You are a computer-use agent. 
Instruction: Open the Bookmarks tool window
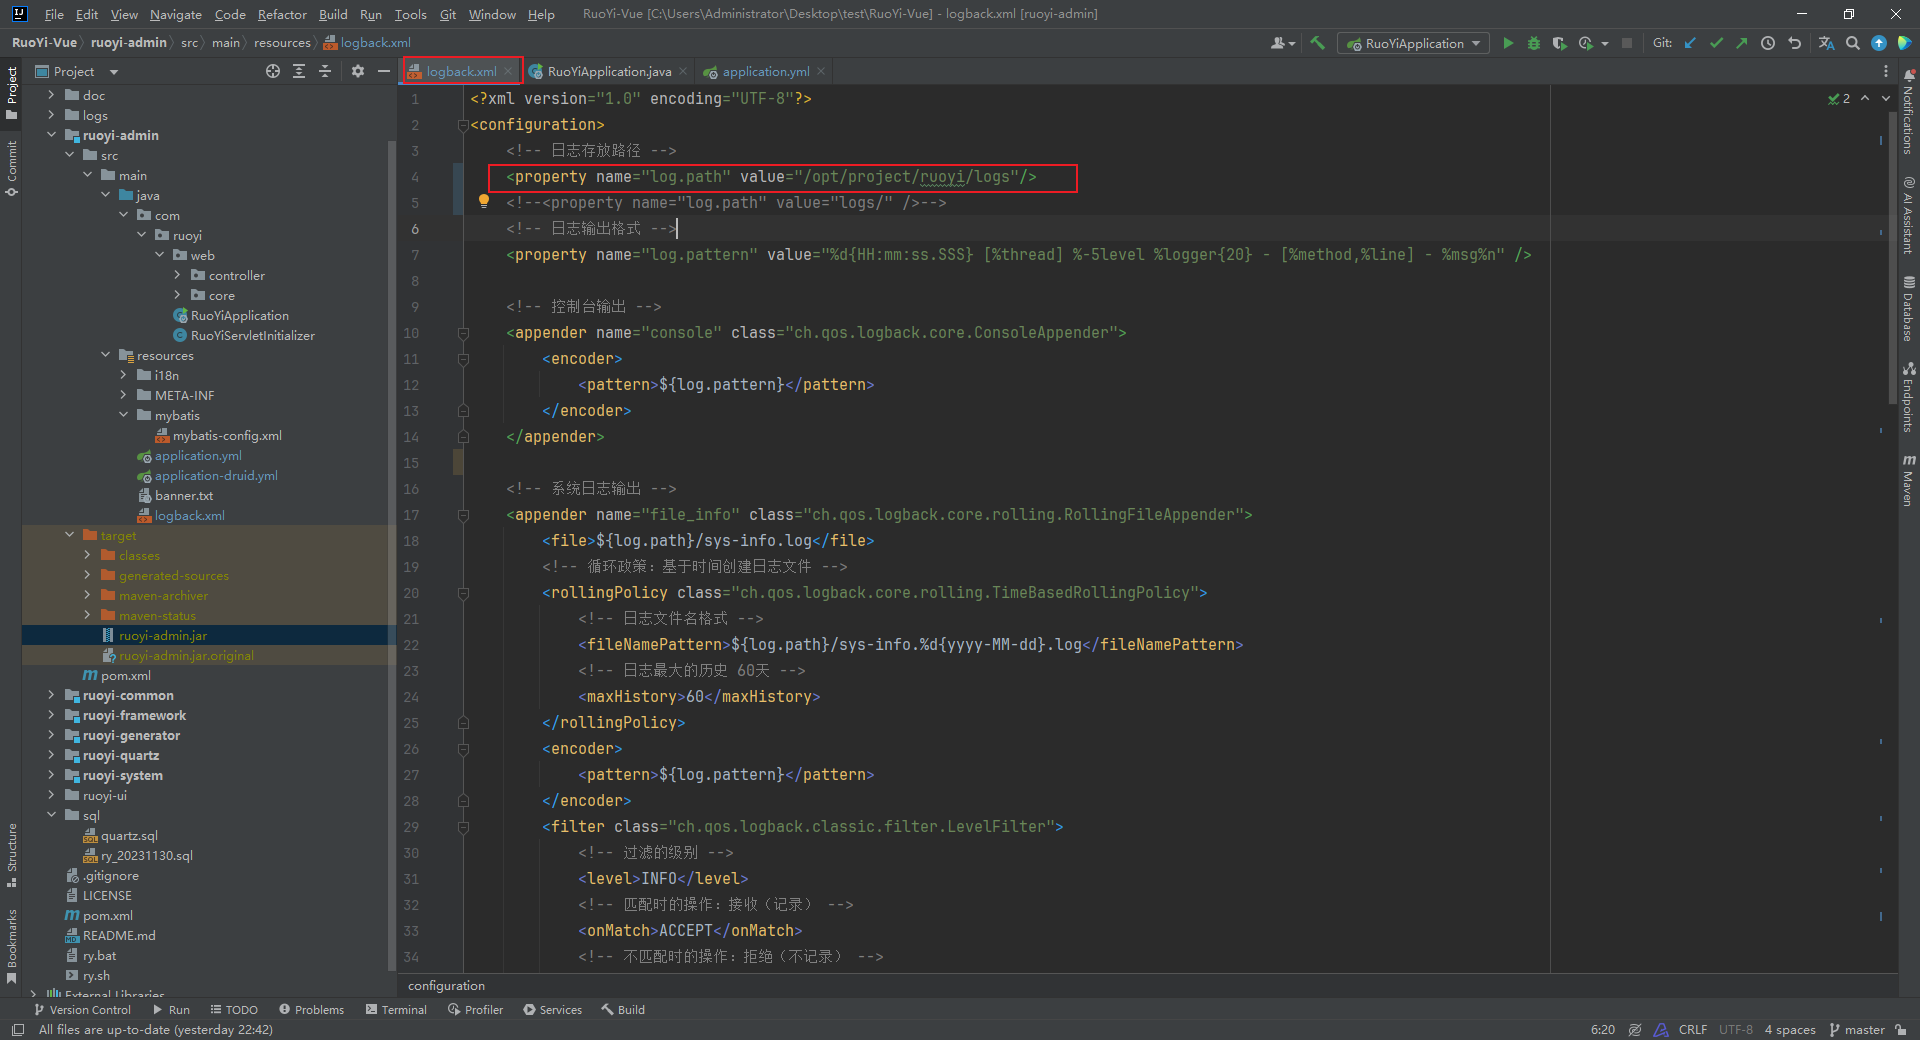pos(11,946)
